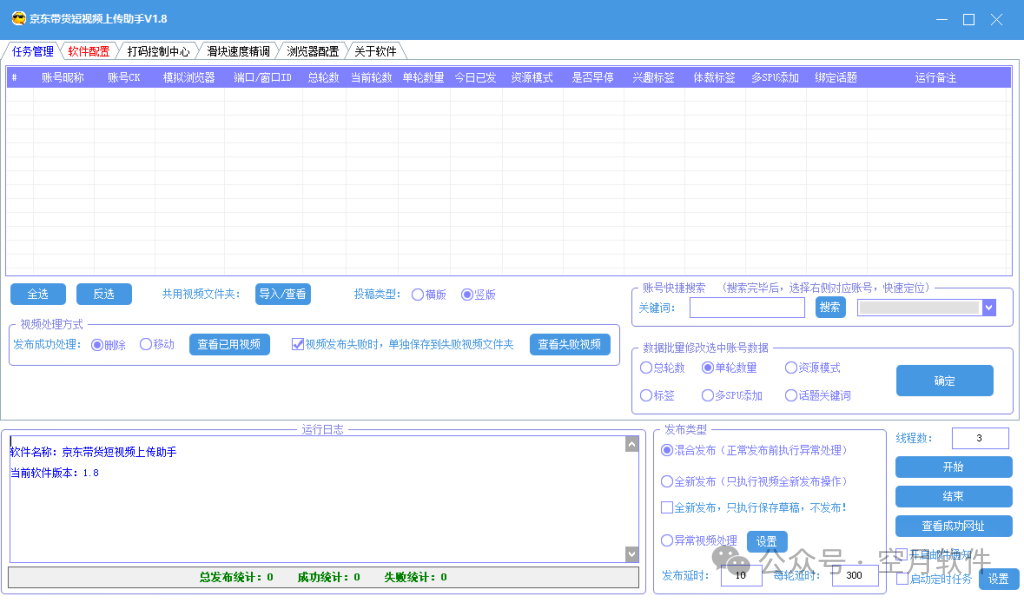Click the 总发布统计 status text

tap(236, 578)
